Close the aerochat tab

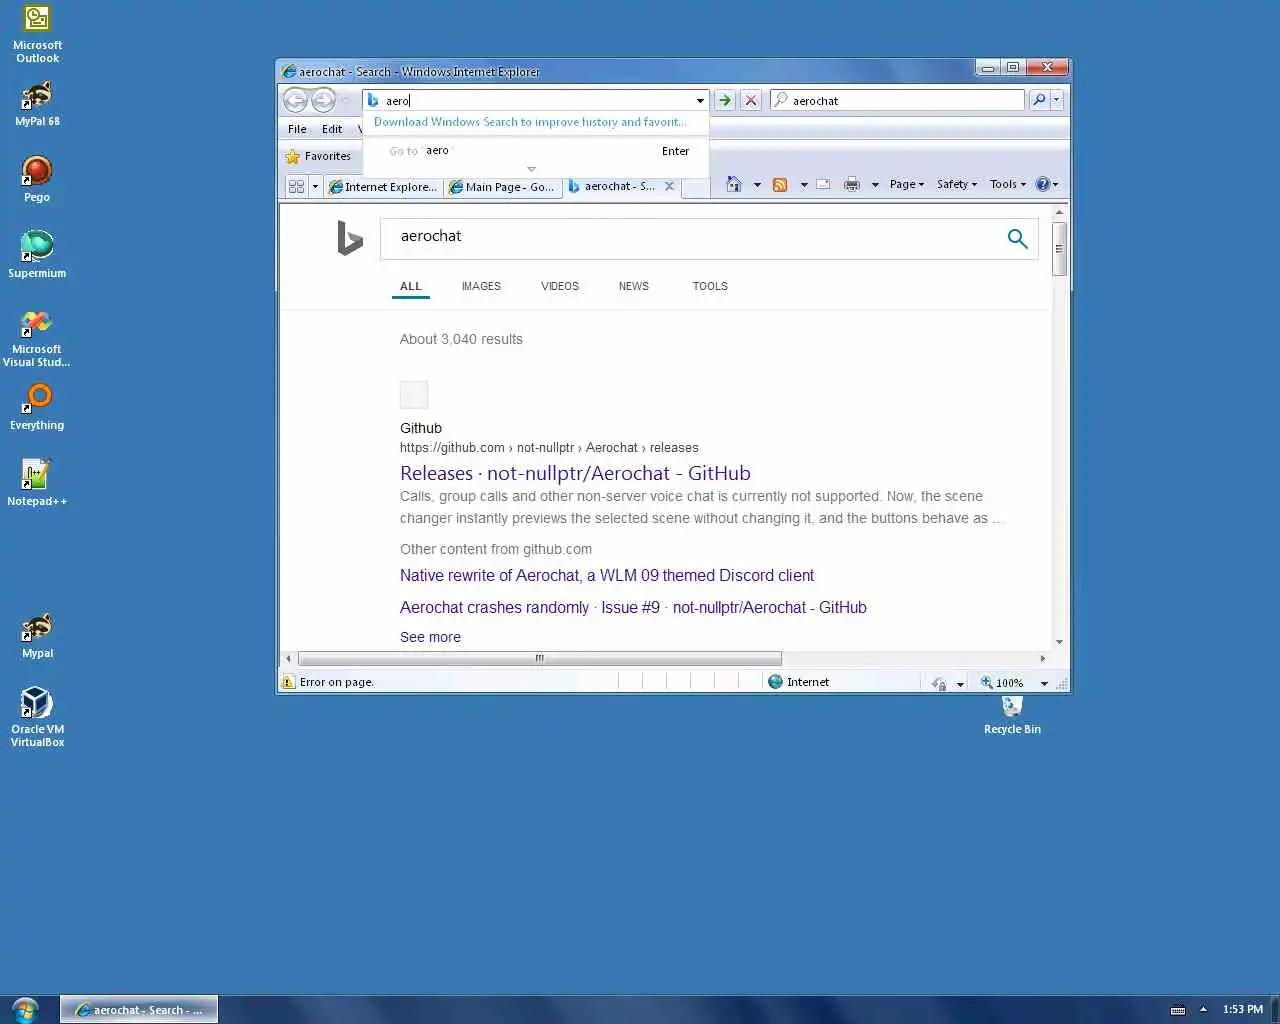(670, 186)
